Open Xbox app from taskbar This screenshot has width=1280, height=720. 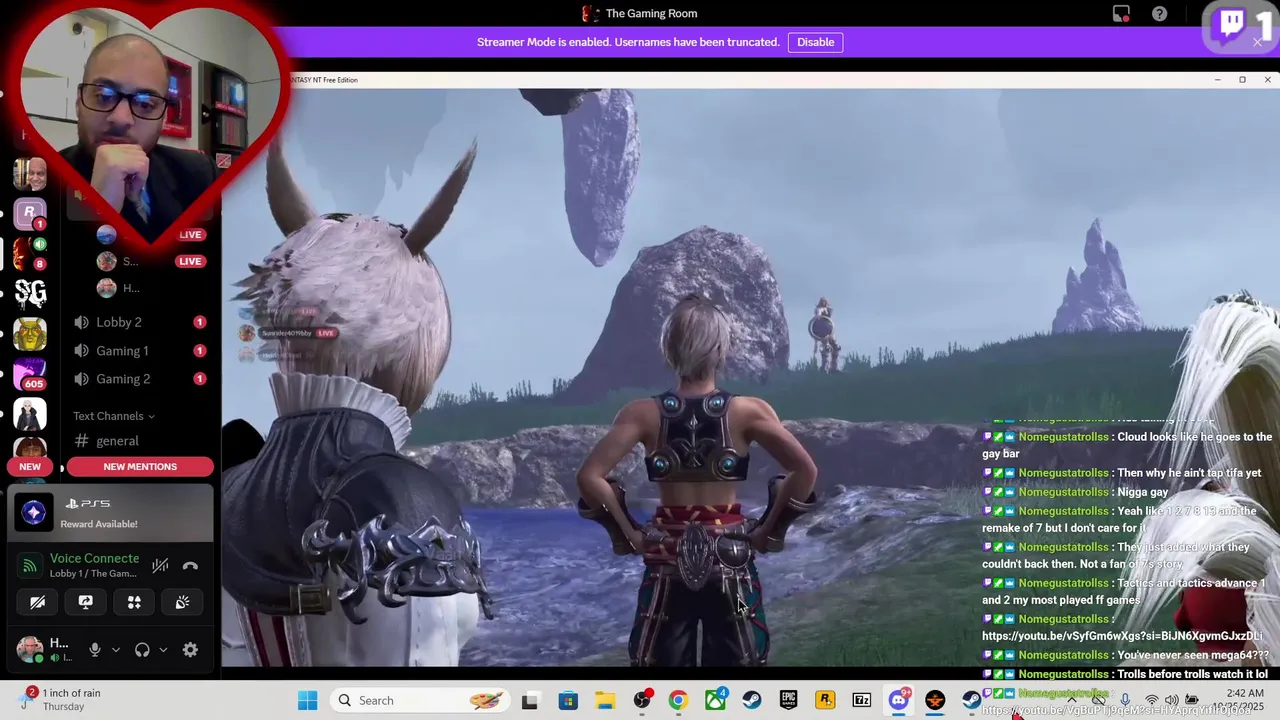pos(715,700)
